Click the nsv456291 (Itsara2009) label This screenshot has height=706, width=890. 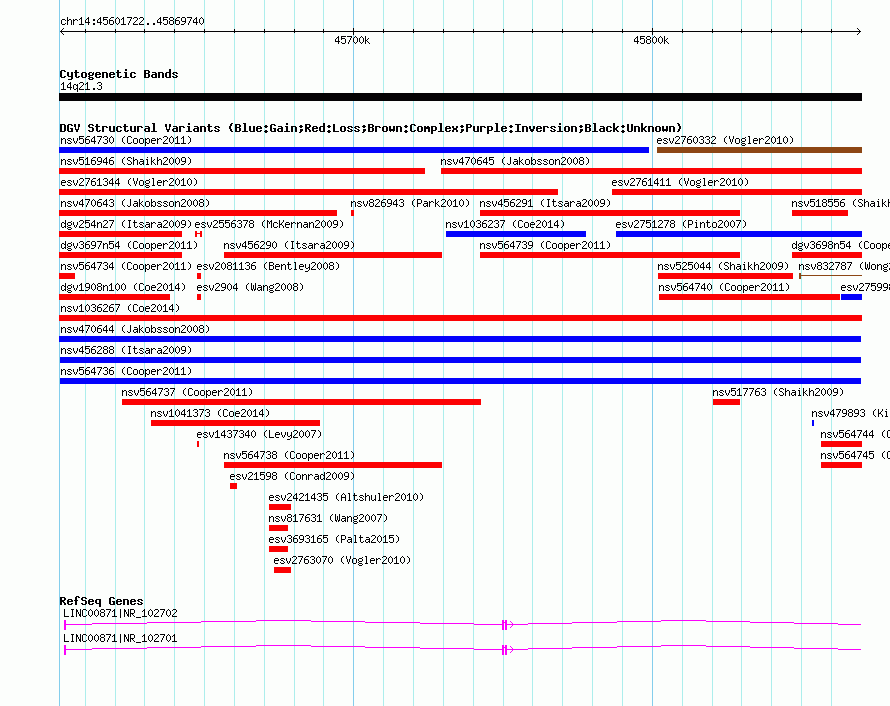[x=545, y=203]
